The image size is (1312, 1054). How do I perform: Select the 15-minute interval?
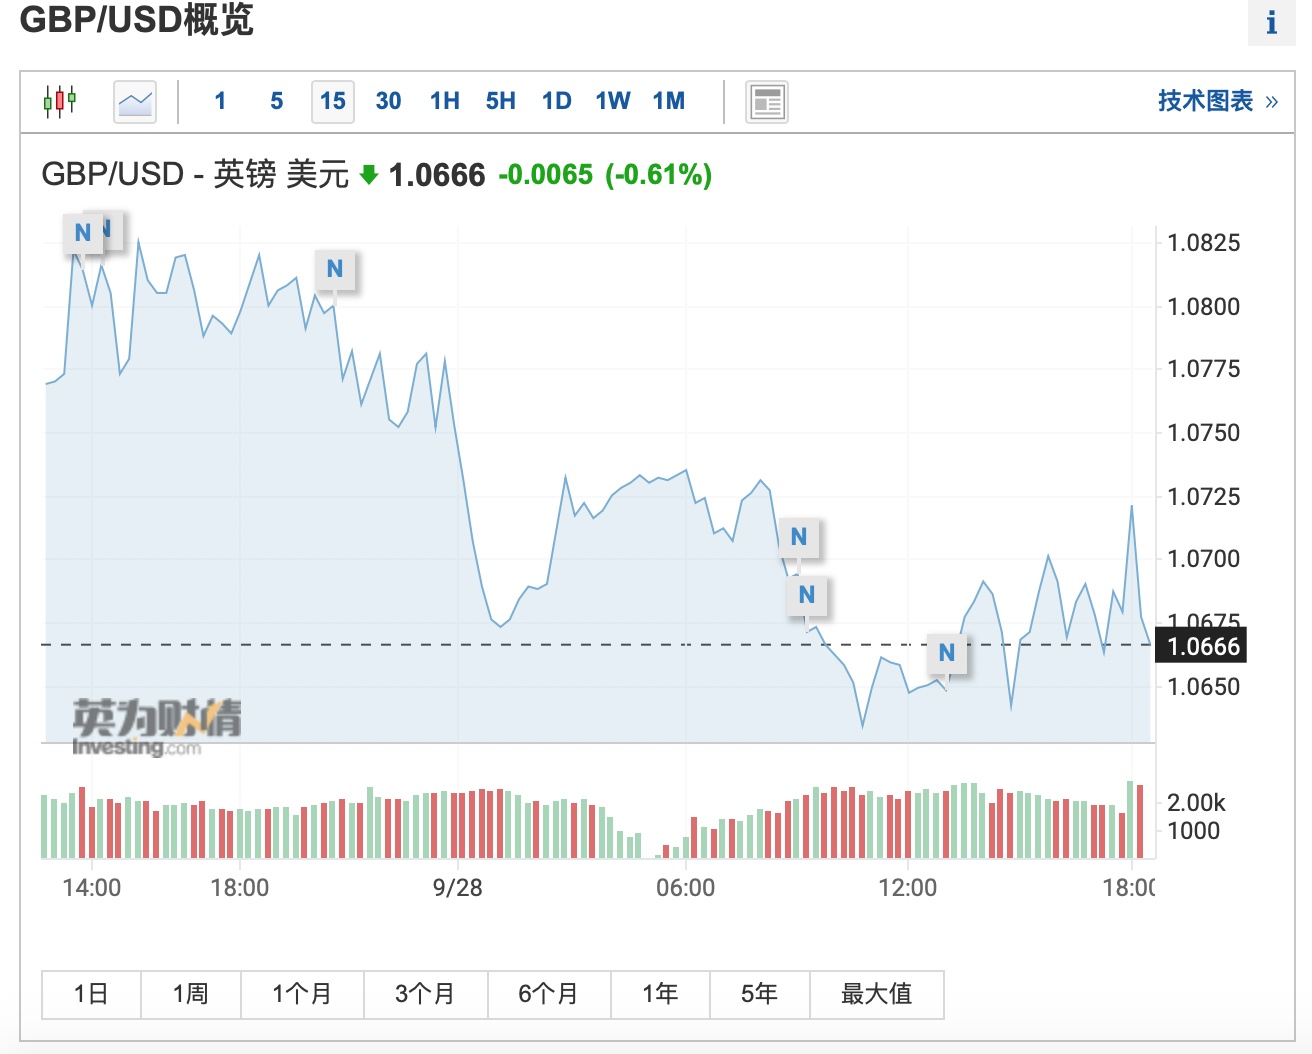(332, 101)
